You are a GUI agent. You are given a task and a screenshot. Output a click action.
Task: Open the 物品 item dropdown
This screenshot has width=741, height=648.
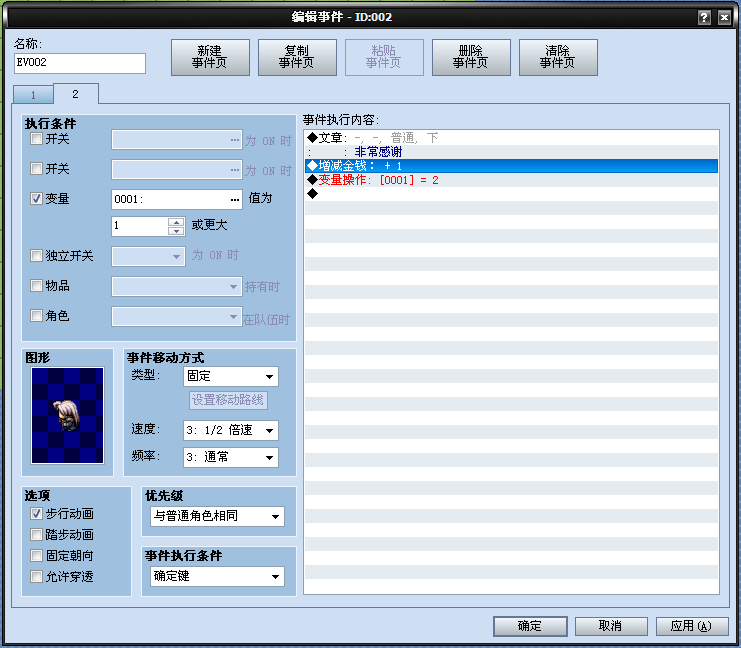(177, 286)
